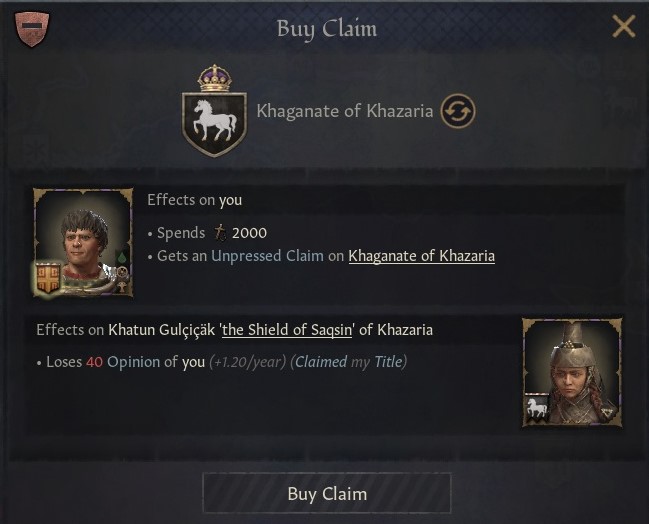Click the piety icon next to 2000

pos(220,233)
